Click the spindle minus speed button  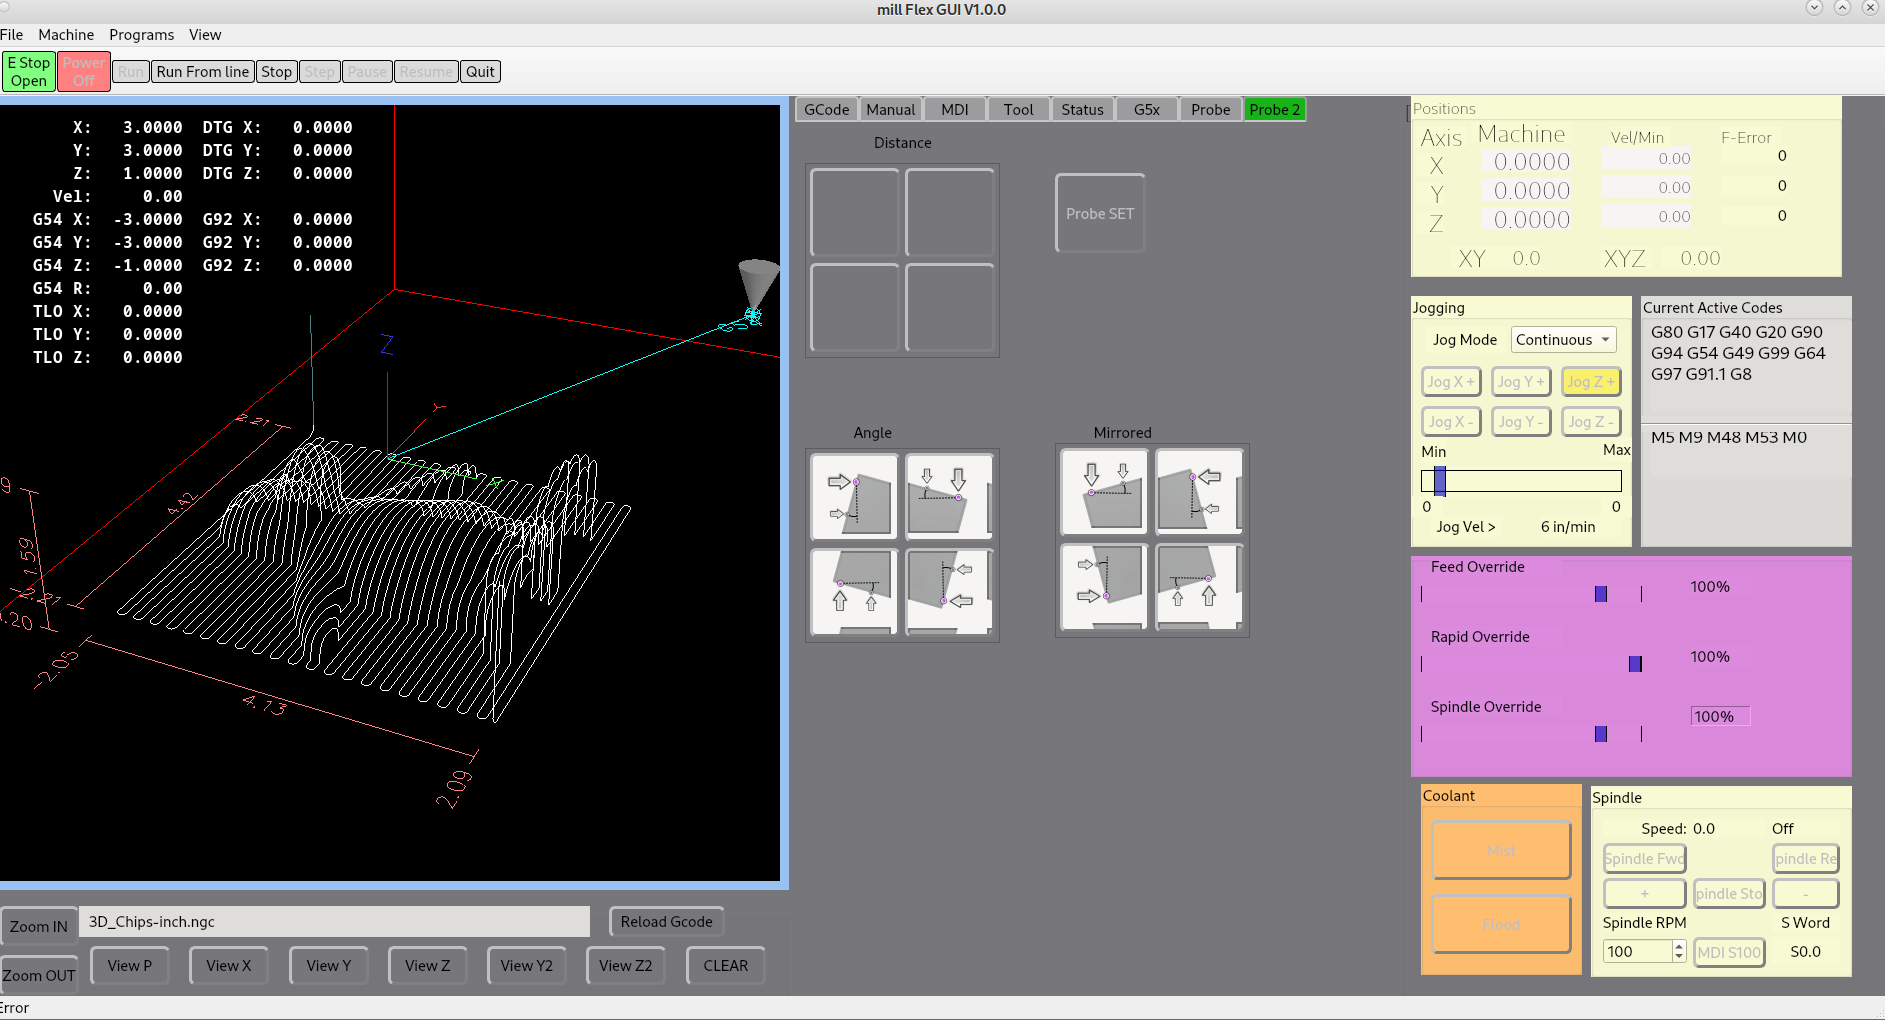click(1806, 894)
